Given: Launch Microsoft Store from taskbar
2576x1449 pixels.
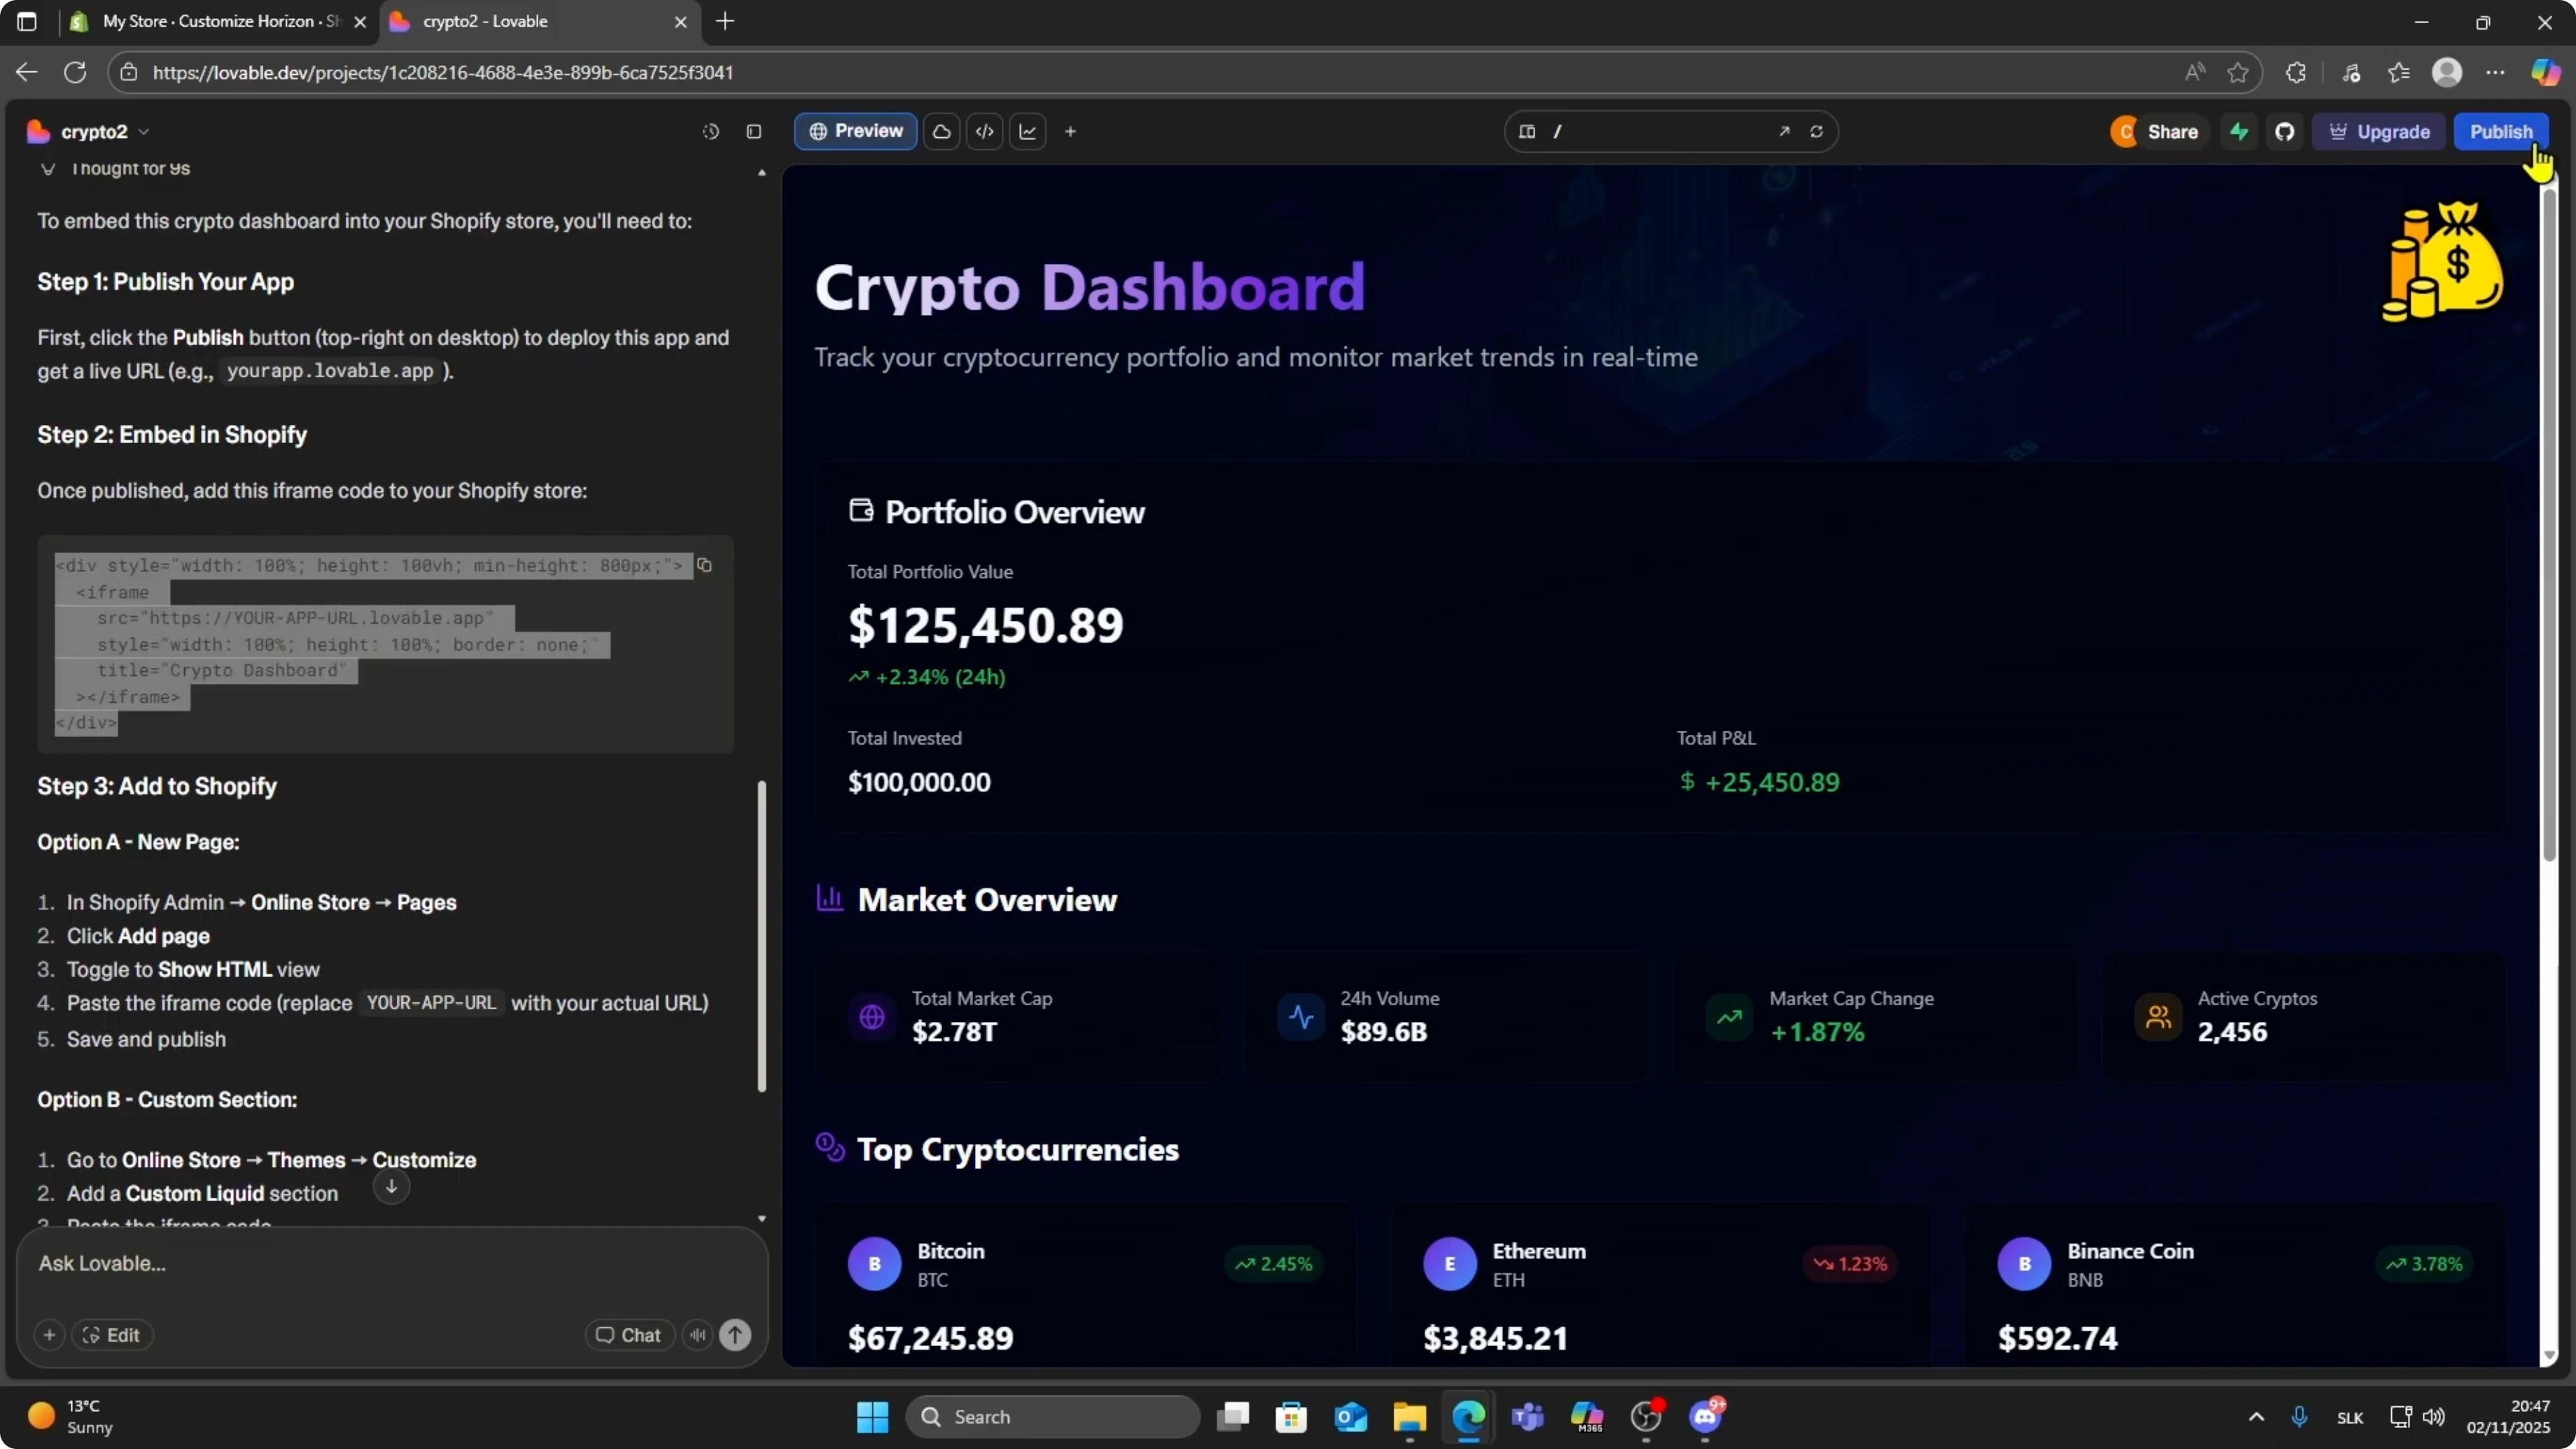Looking at the screenshot, I should point(1292,1417).
